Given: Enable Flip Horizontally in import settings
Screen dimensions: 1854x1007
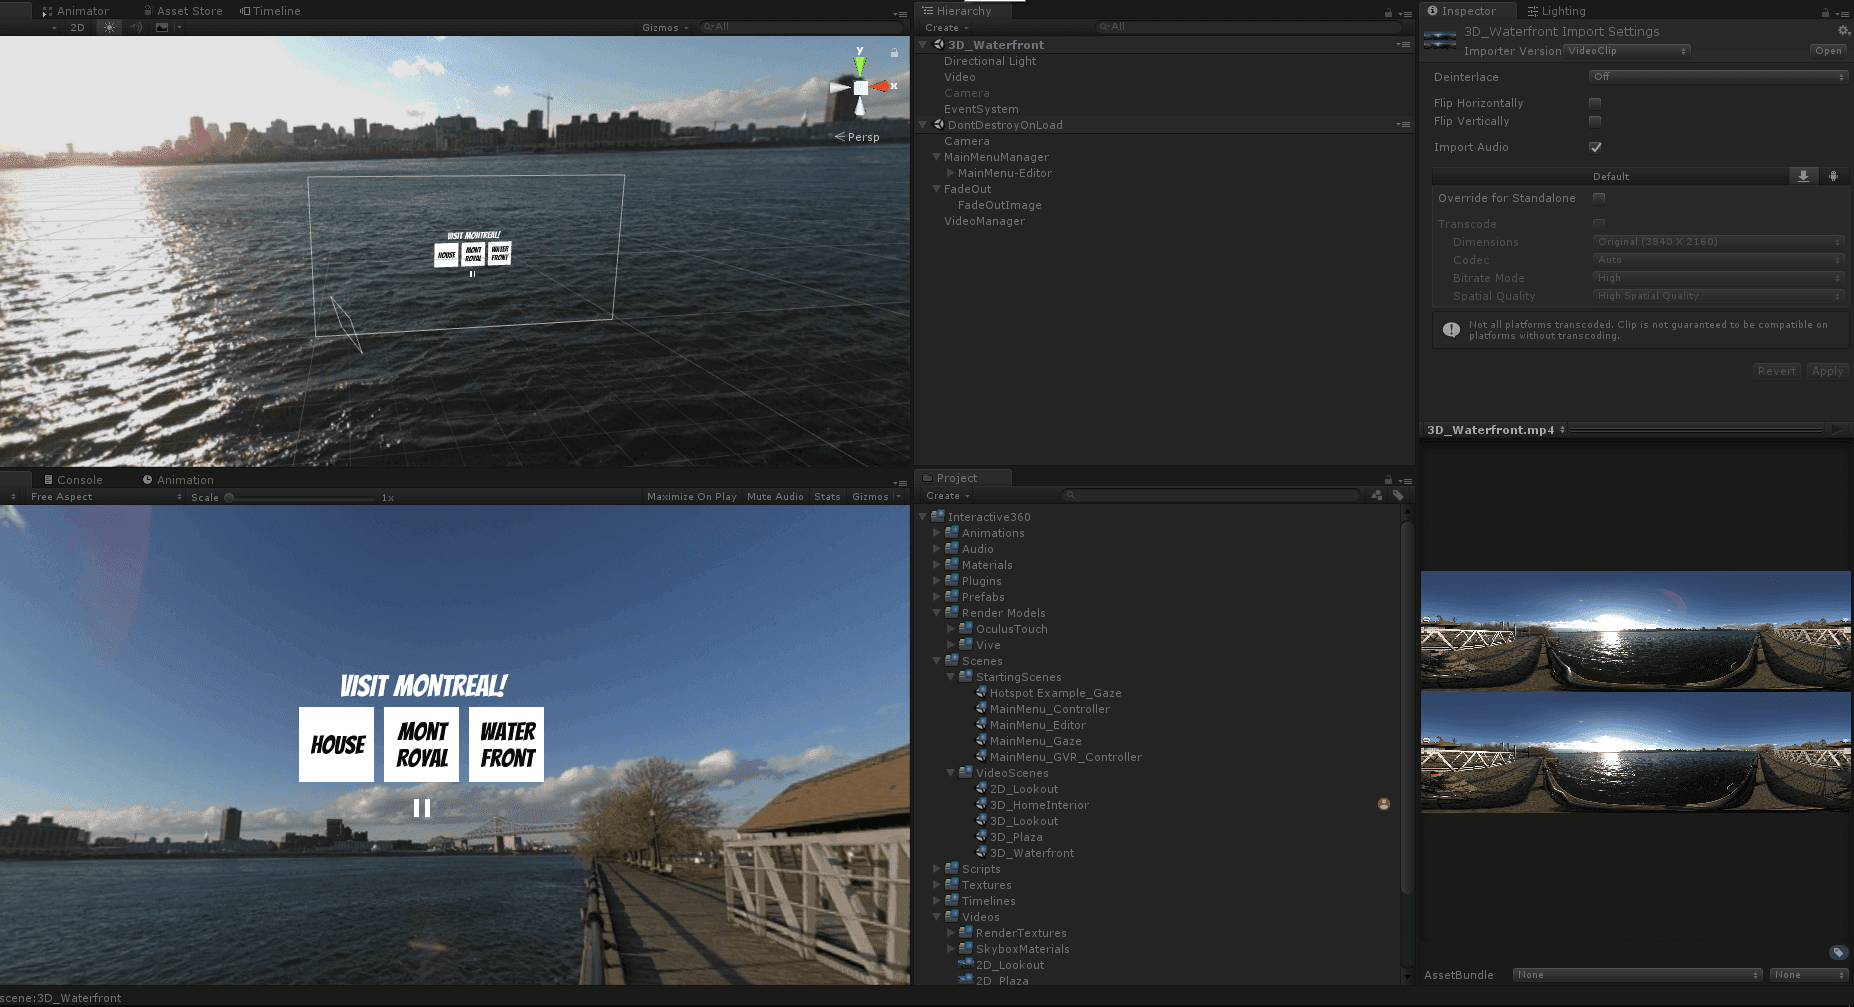Looking at the screenshot, I should [1594, 102].
